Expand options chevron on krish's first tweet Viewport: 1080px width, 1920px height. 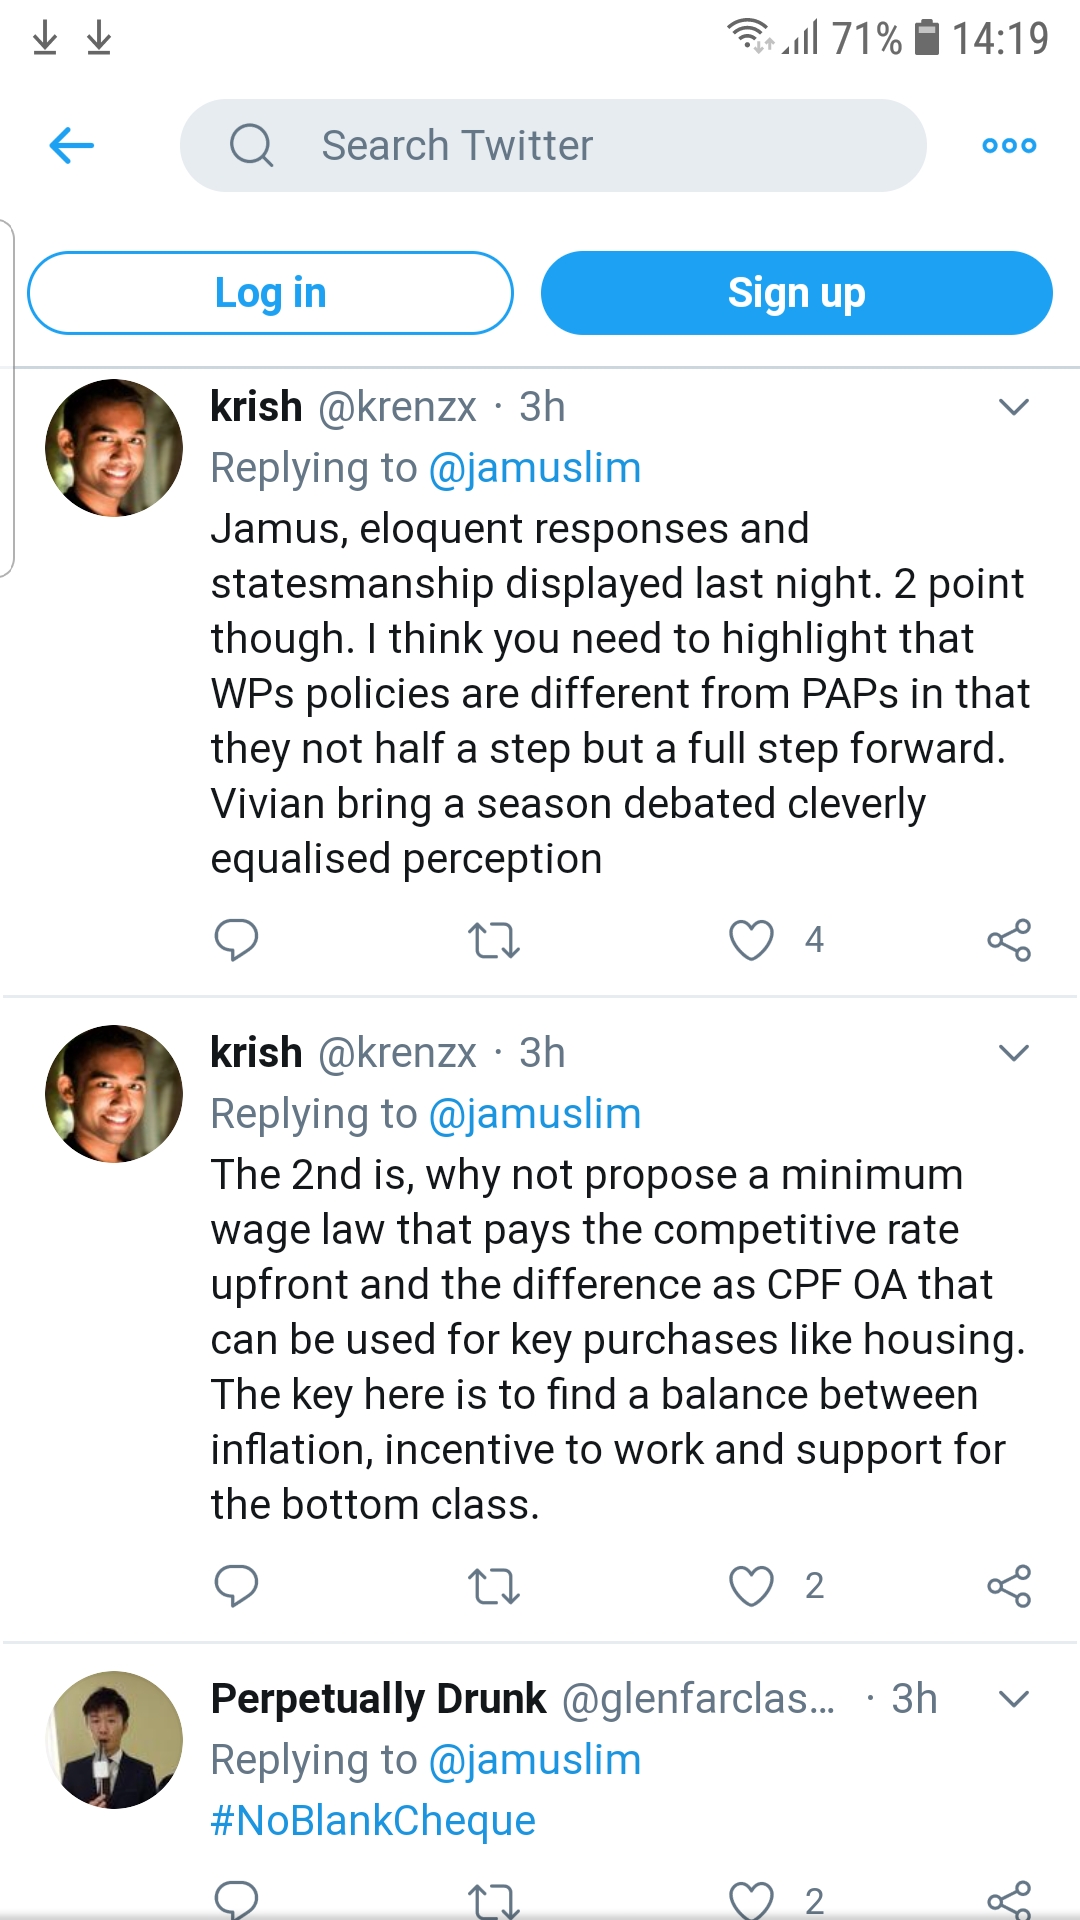point(1014,407)
